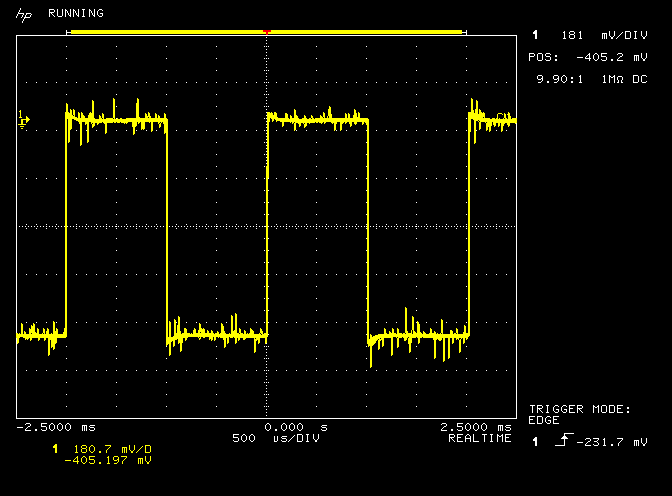Click the 500 us/DIV timebase setting
The image size is (672, 496).
(x=266, y=438)
